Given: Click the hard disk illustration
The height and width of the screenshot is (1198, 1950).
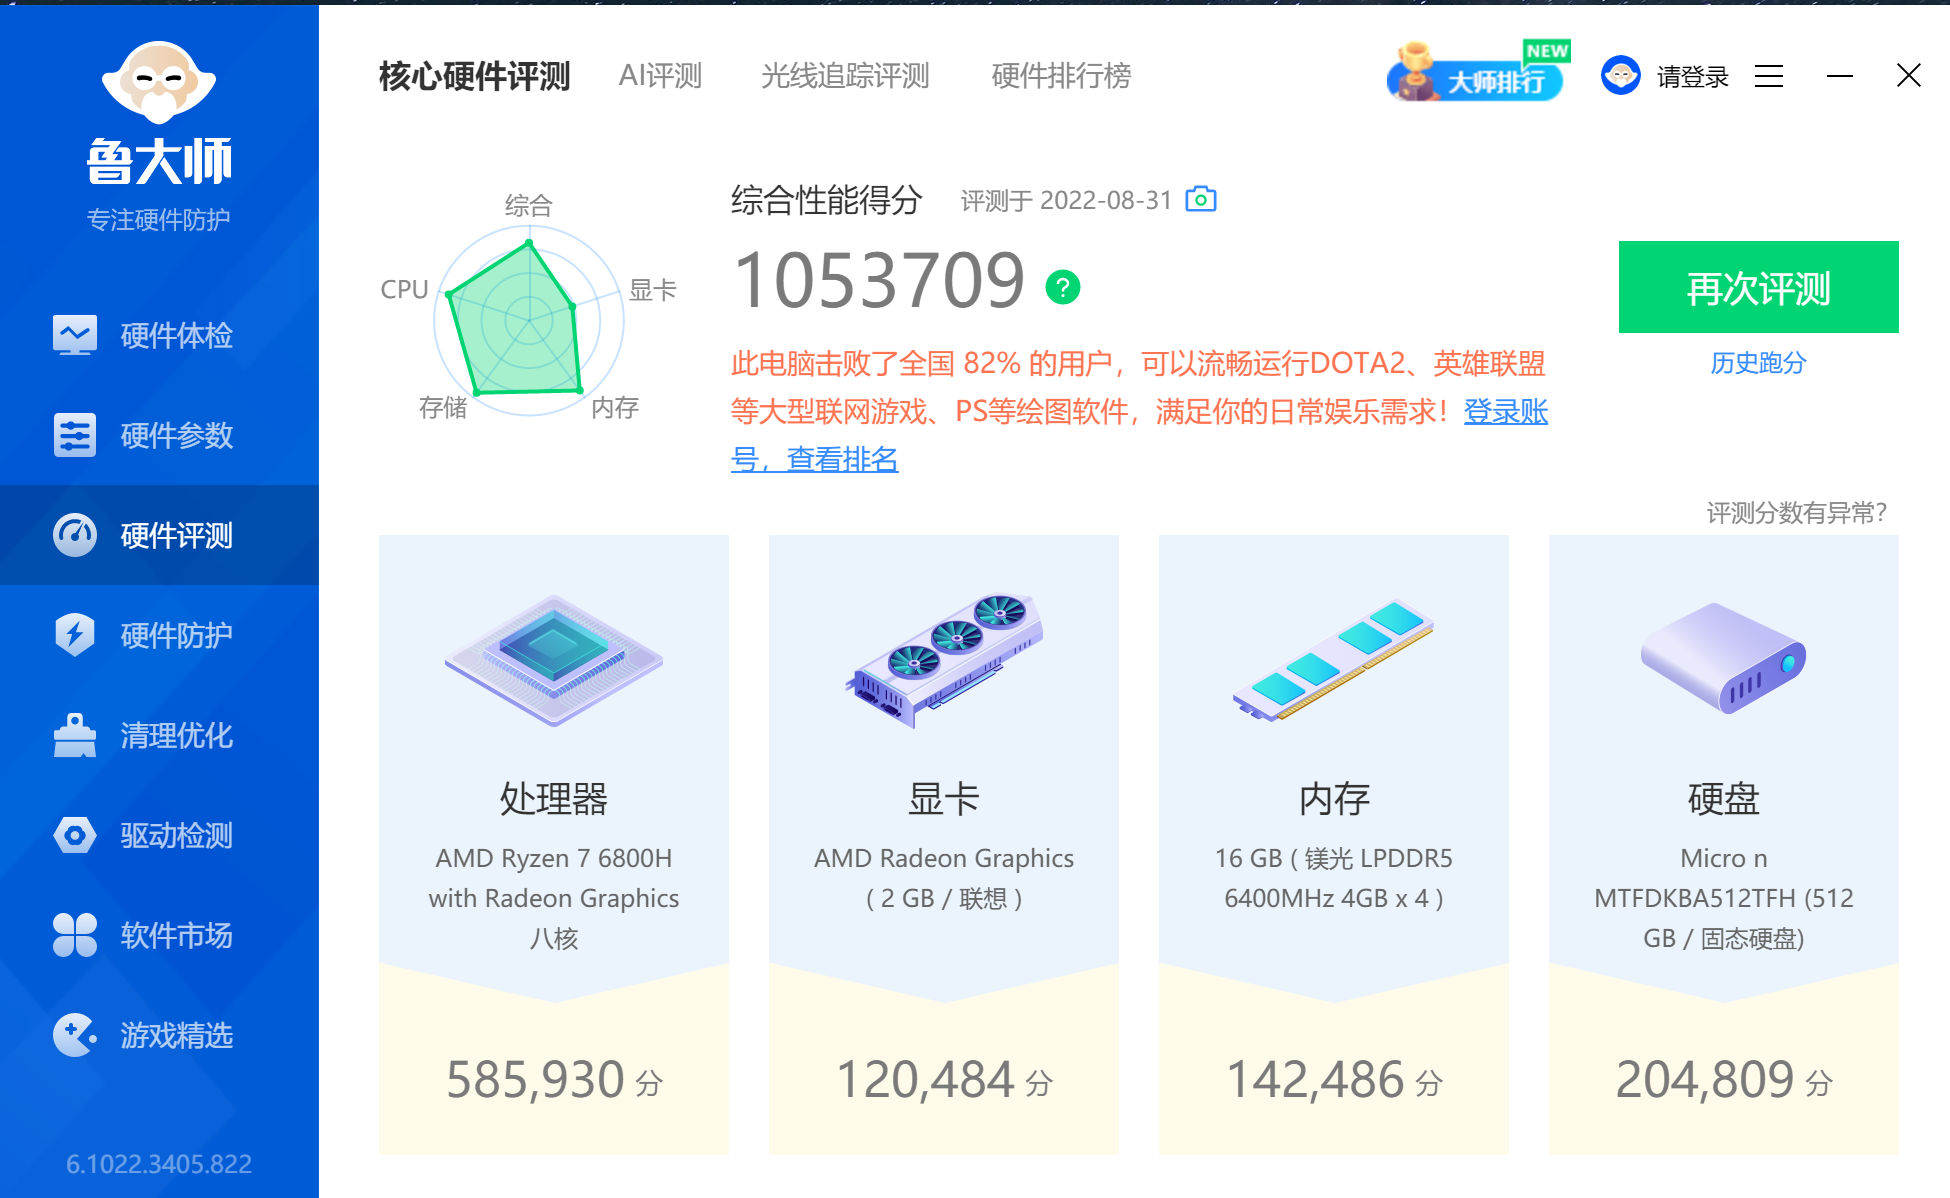Looking at the screenshot, I should (x=1723, y=658).
